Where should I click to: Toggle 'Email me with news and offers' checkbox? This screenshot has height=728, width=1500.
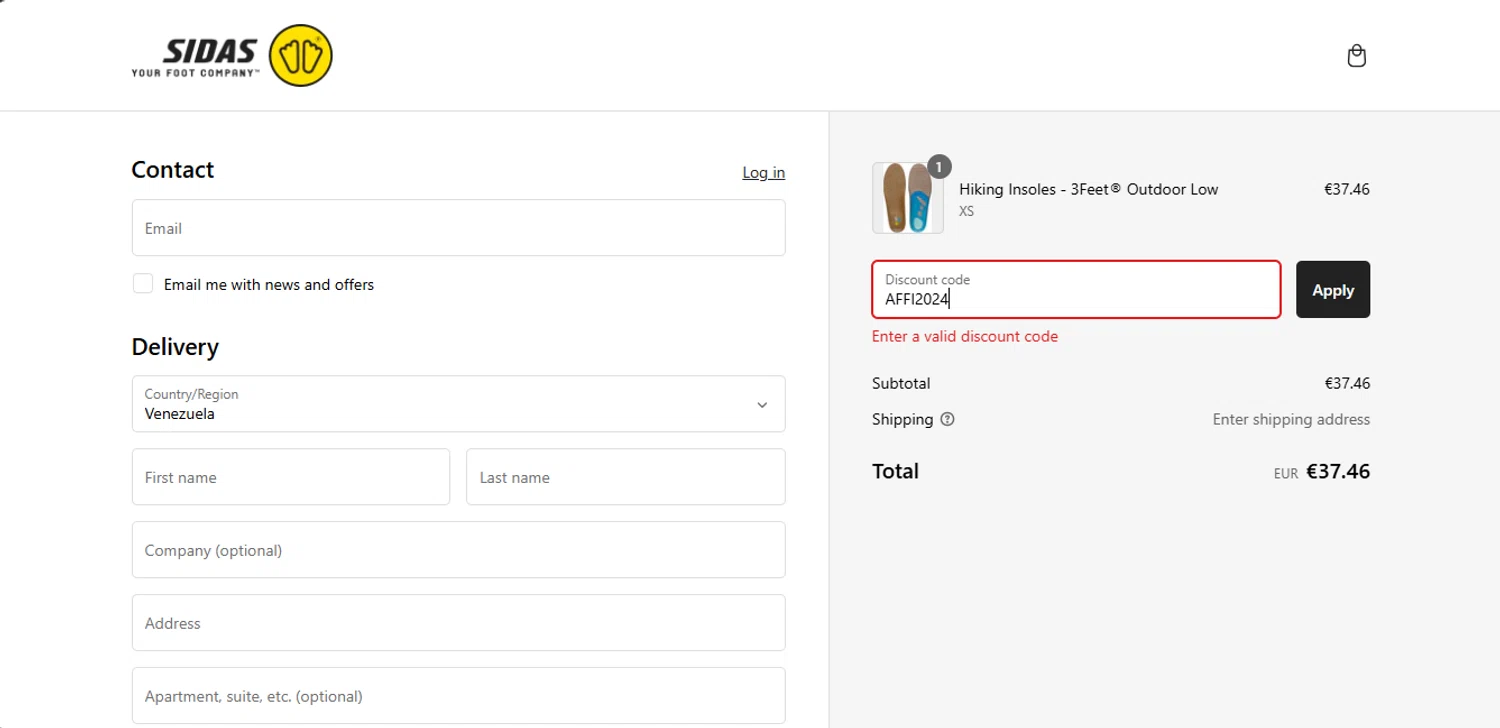click(143, 284)
